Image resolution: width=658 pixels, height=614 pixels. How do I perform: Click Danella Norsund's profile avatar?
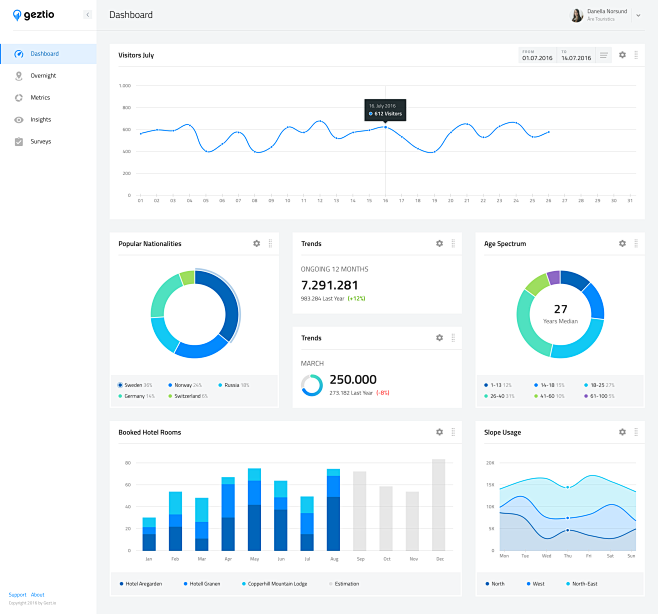[577, 15]
